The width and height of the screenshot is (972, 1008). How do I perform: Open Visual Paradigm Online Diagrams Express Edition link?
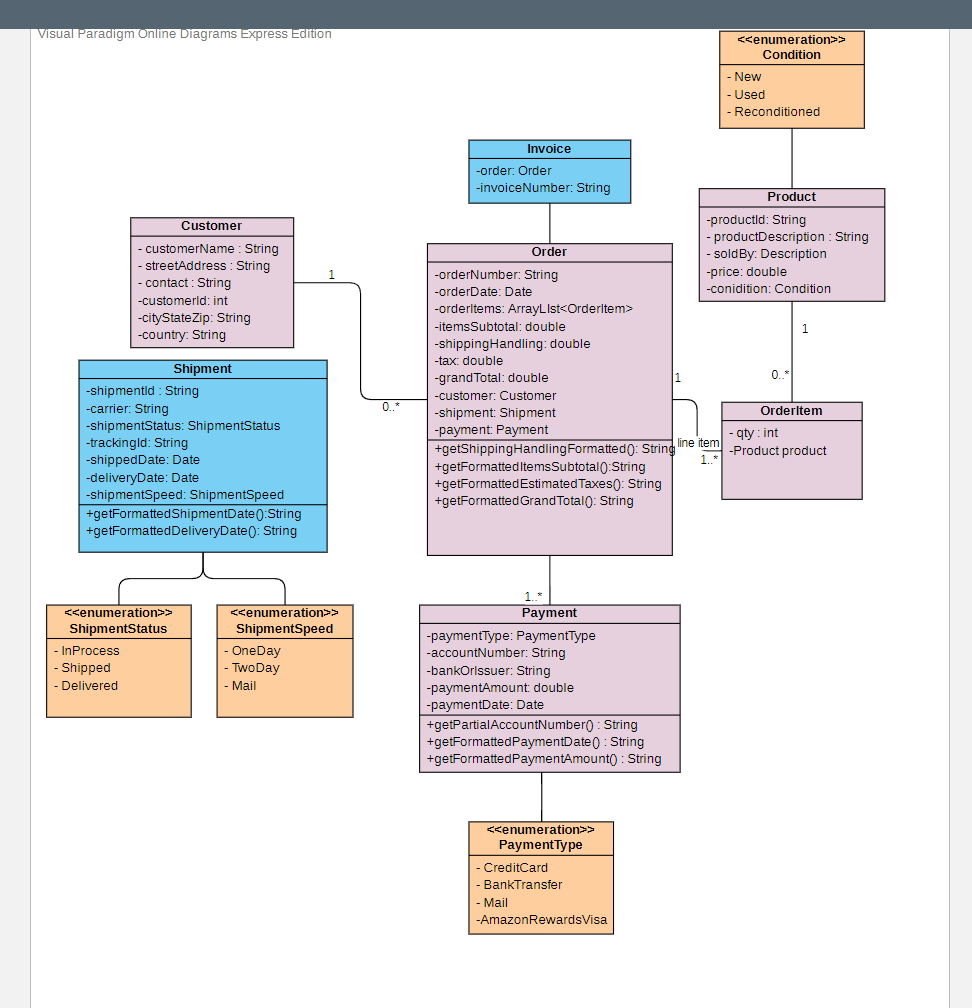[x=183, y=33]
